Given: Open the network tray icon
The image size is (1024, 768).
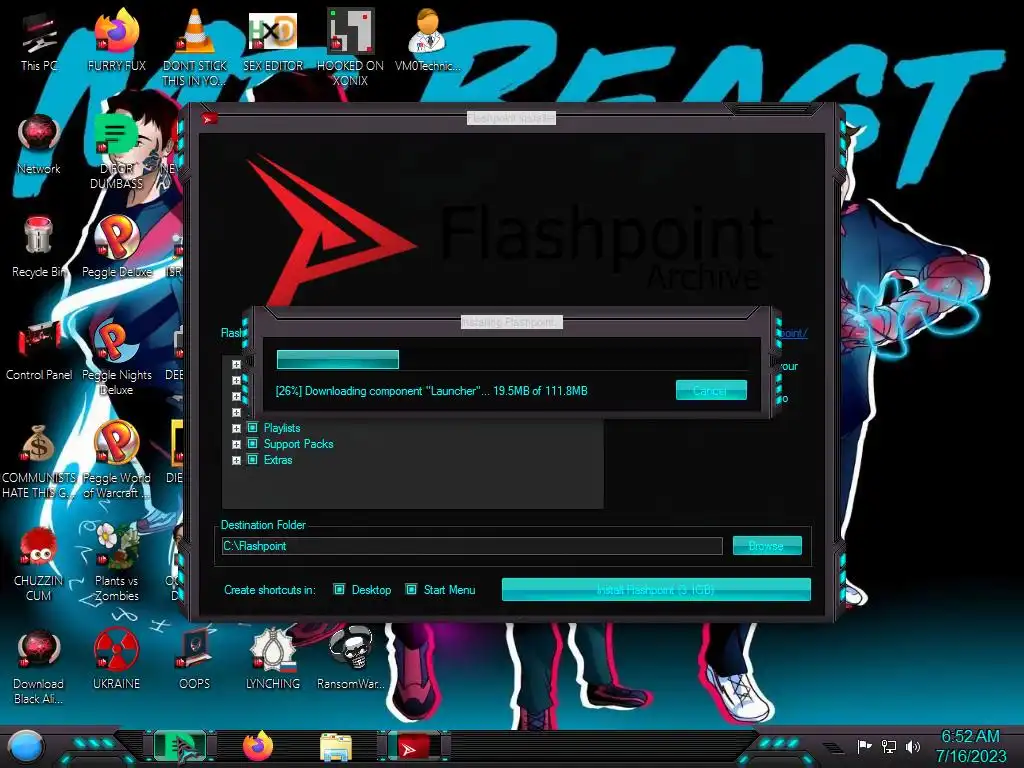Looking at the screenshot, I should tap(889, 746).
